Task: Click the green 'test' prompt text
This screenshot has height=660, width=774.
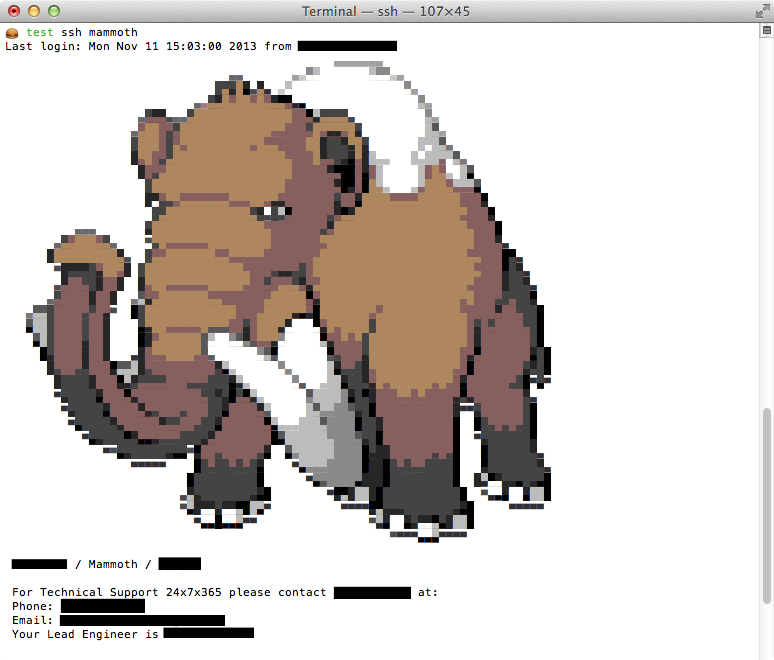Action: coord(39,33)
